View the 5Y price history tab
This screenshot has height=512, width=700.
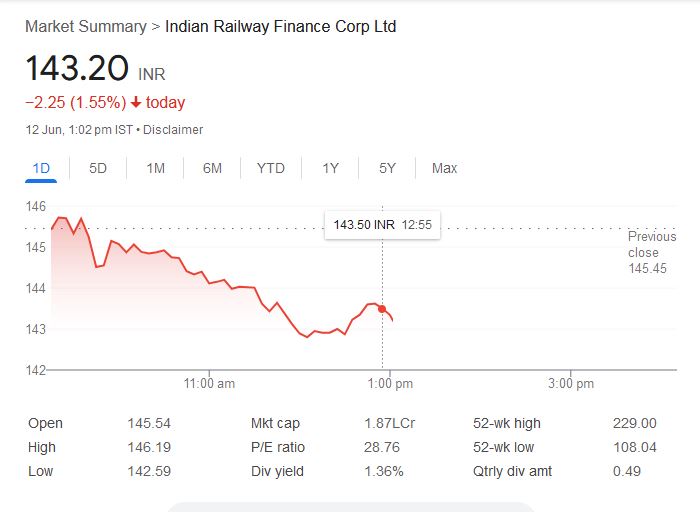point(388,168)
